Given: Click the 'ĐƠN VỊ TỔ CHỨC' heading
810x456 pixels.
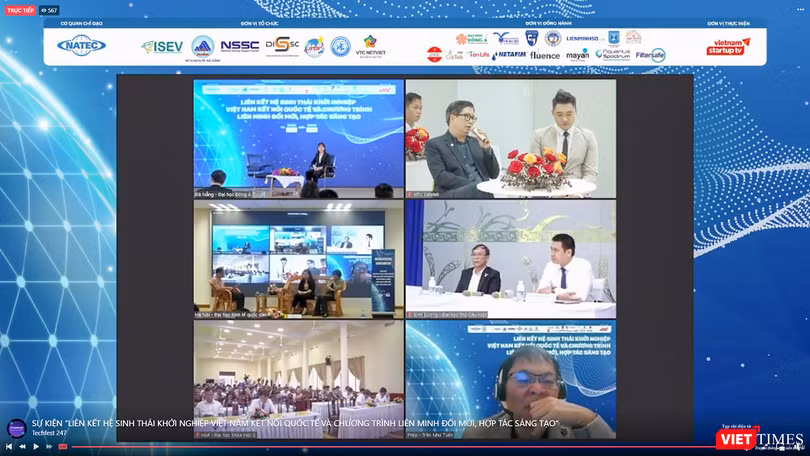Looking at the screenshot, I should (259, 24).
